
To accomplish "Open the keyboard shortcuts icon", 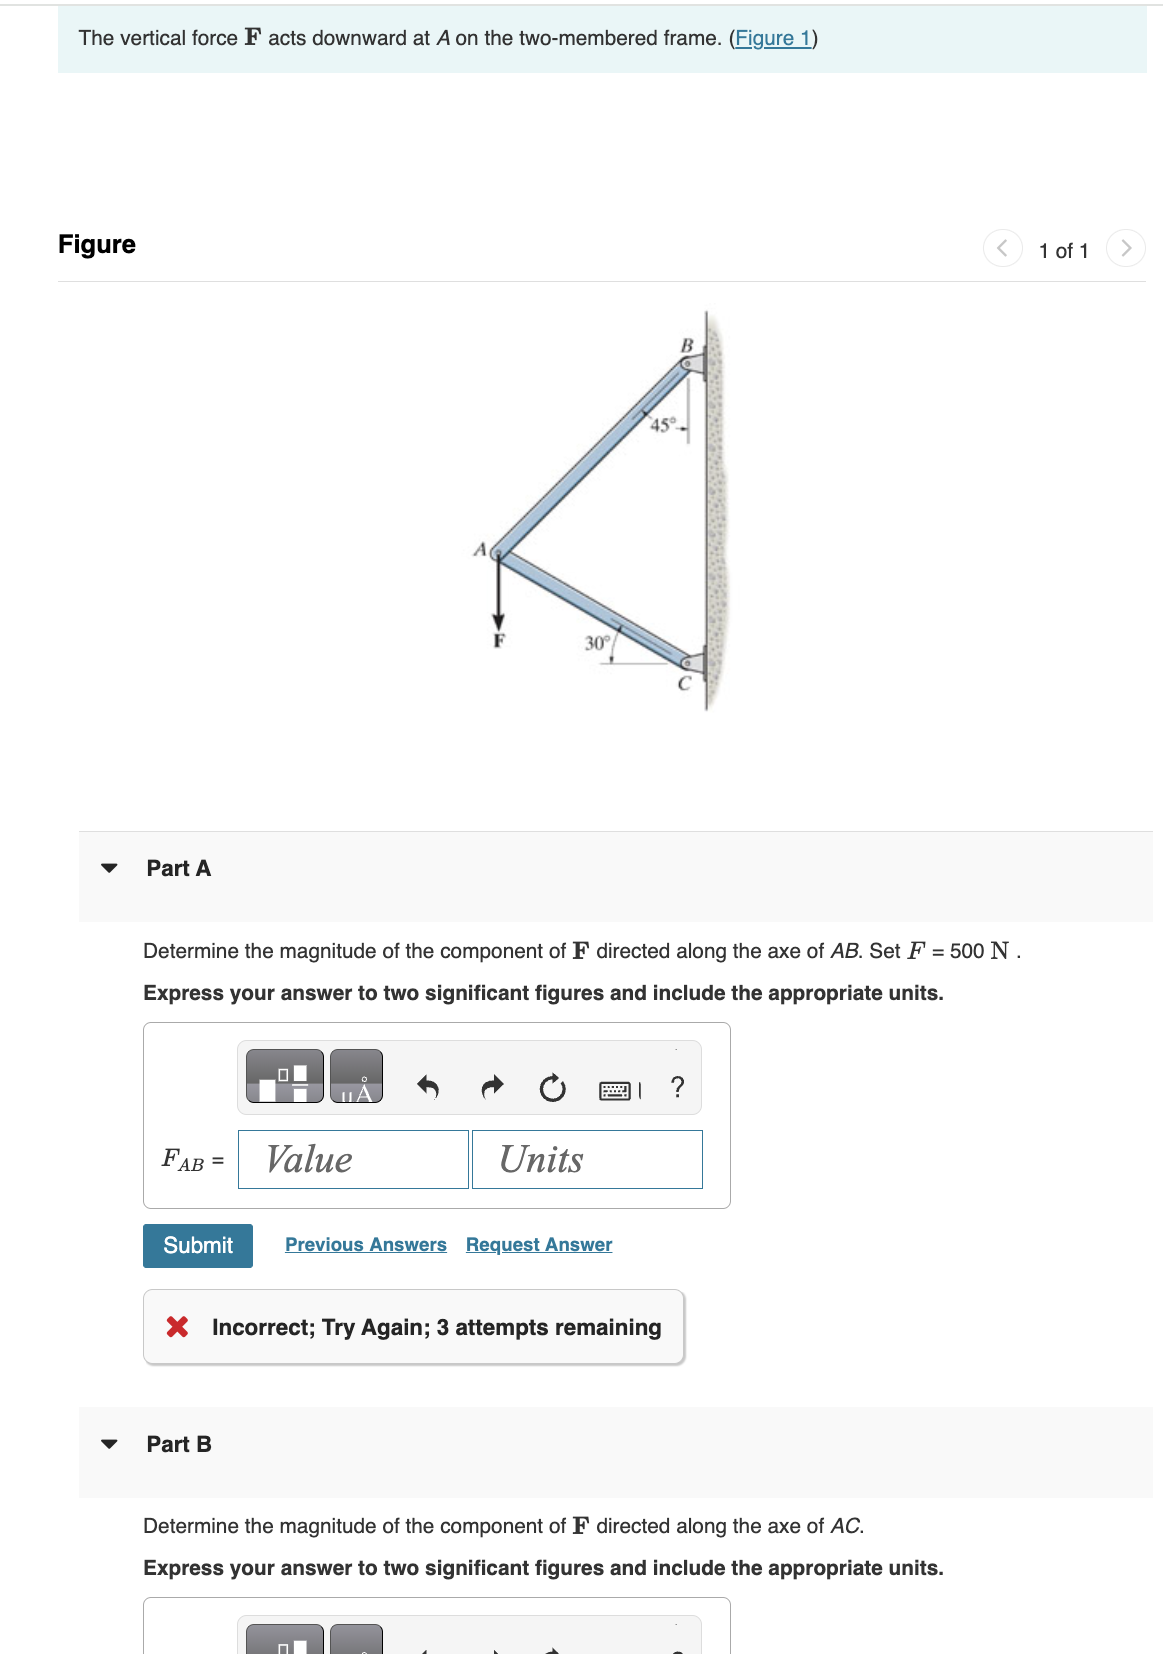I will coord(617,1089).
